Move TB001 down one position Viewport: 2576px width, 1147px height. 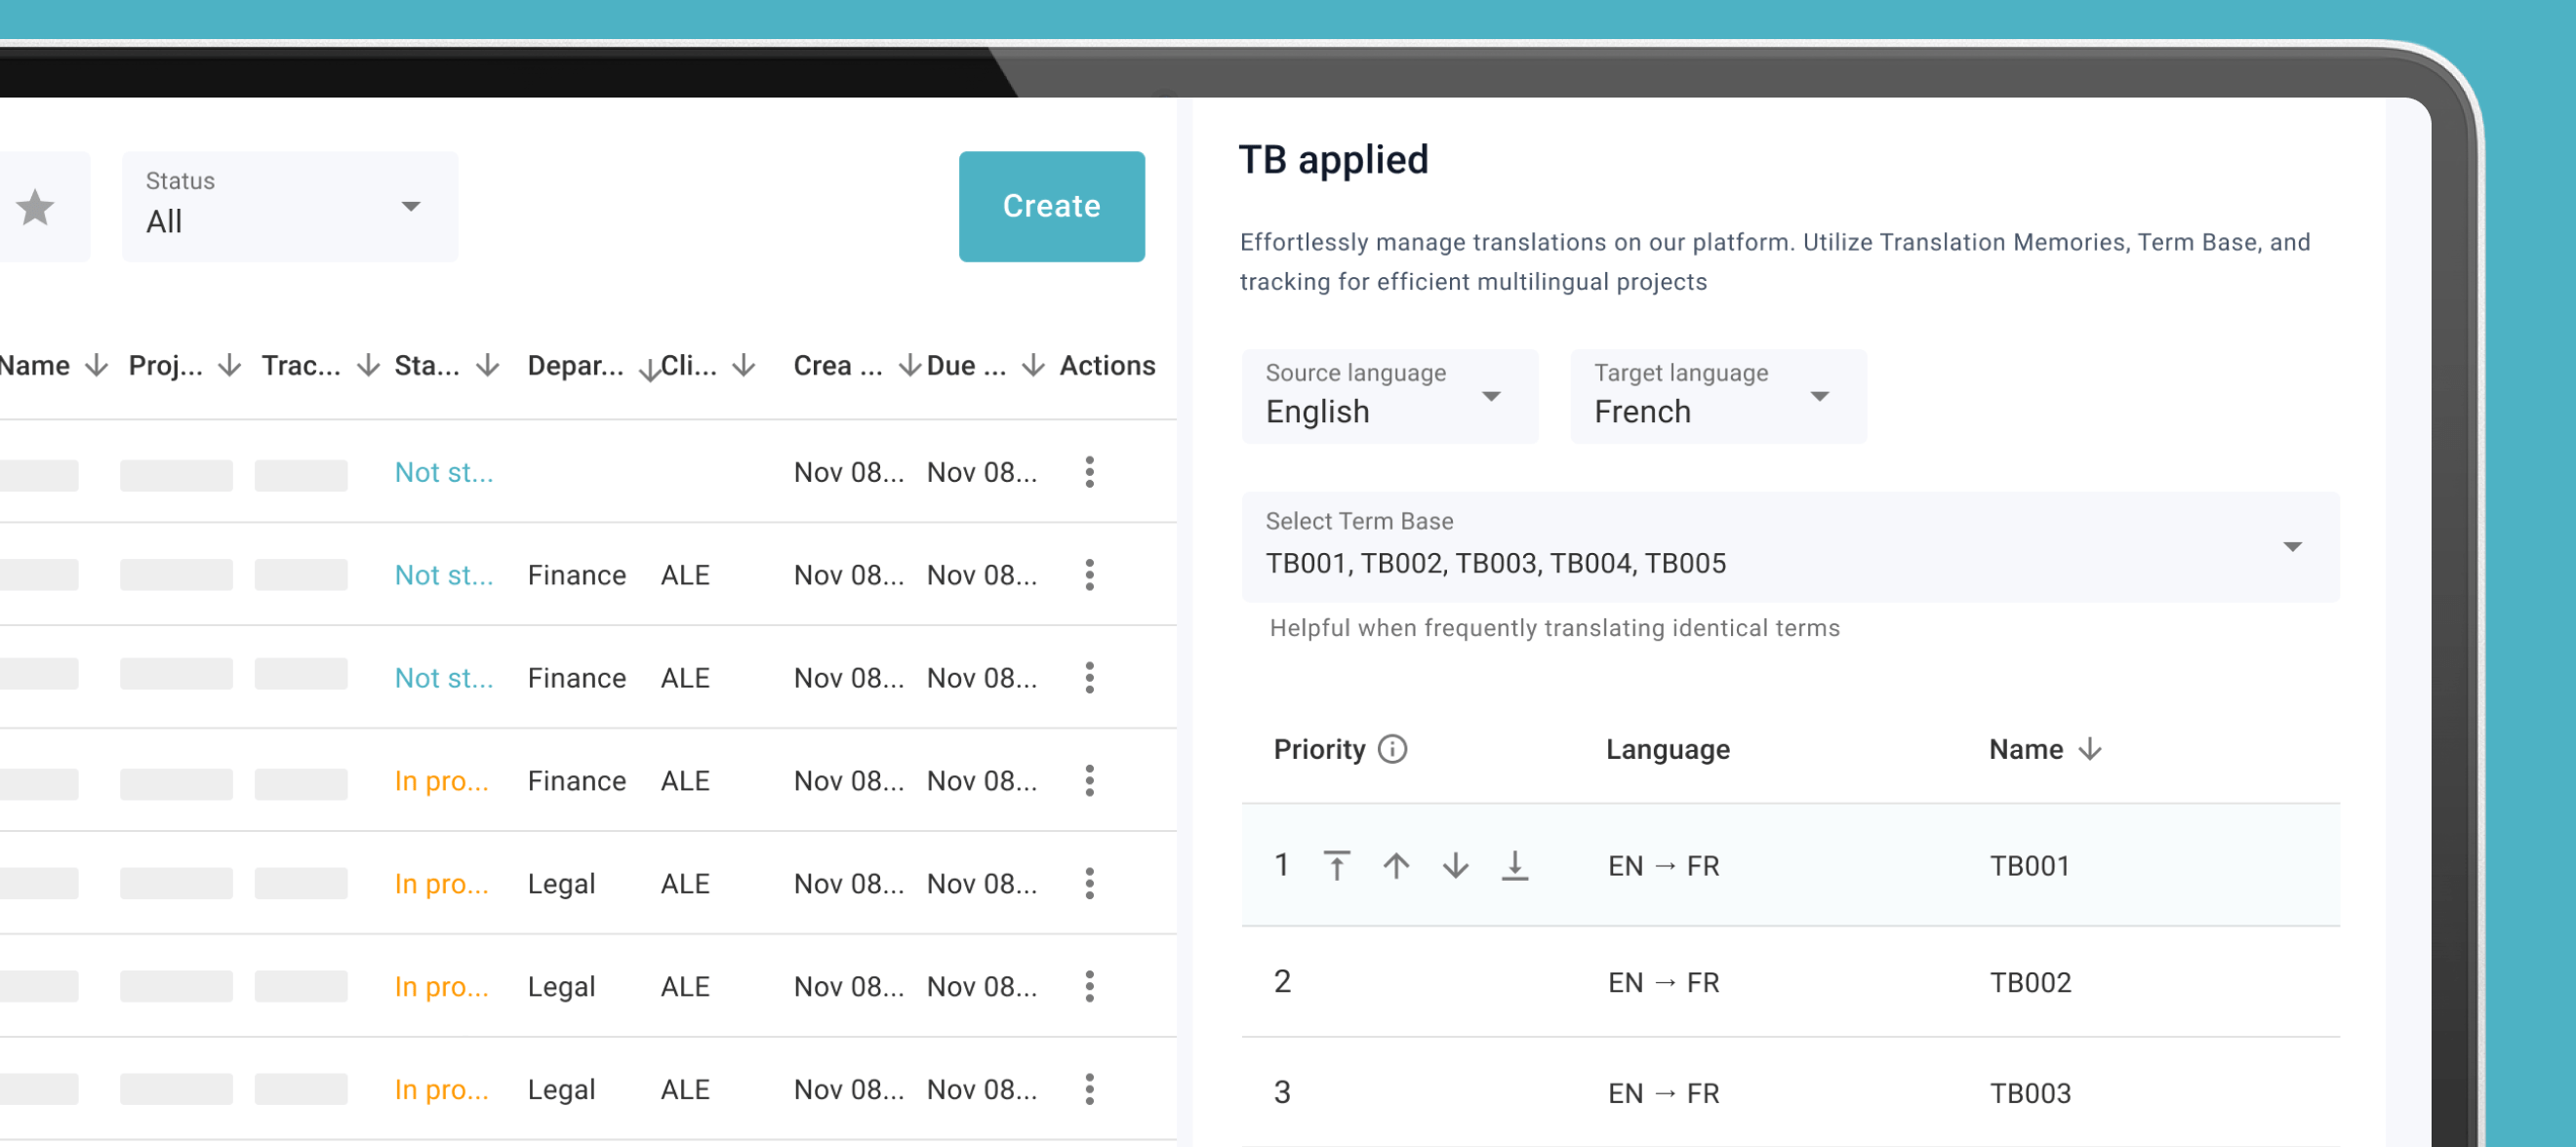click(1455, 865)
